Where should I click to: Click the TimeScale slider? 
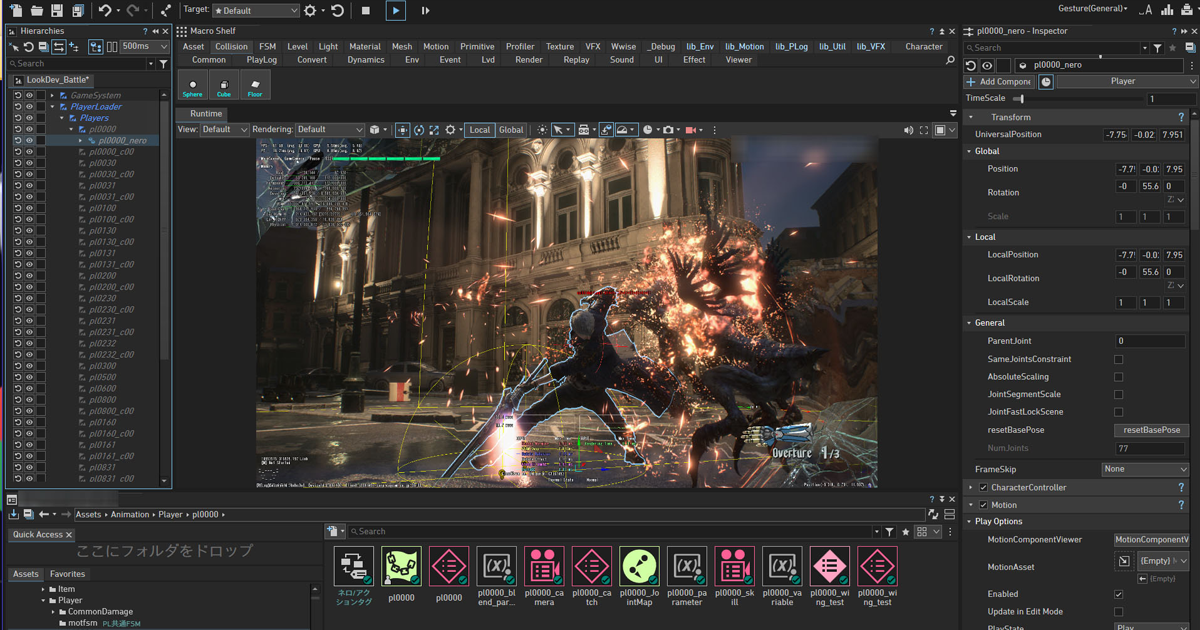[x=1020, y=99]
